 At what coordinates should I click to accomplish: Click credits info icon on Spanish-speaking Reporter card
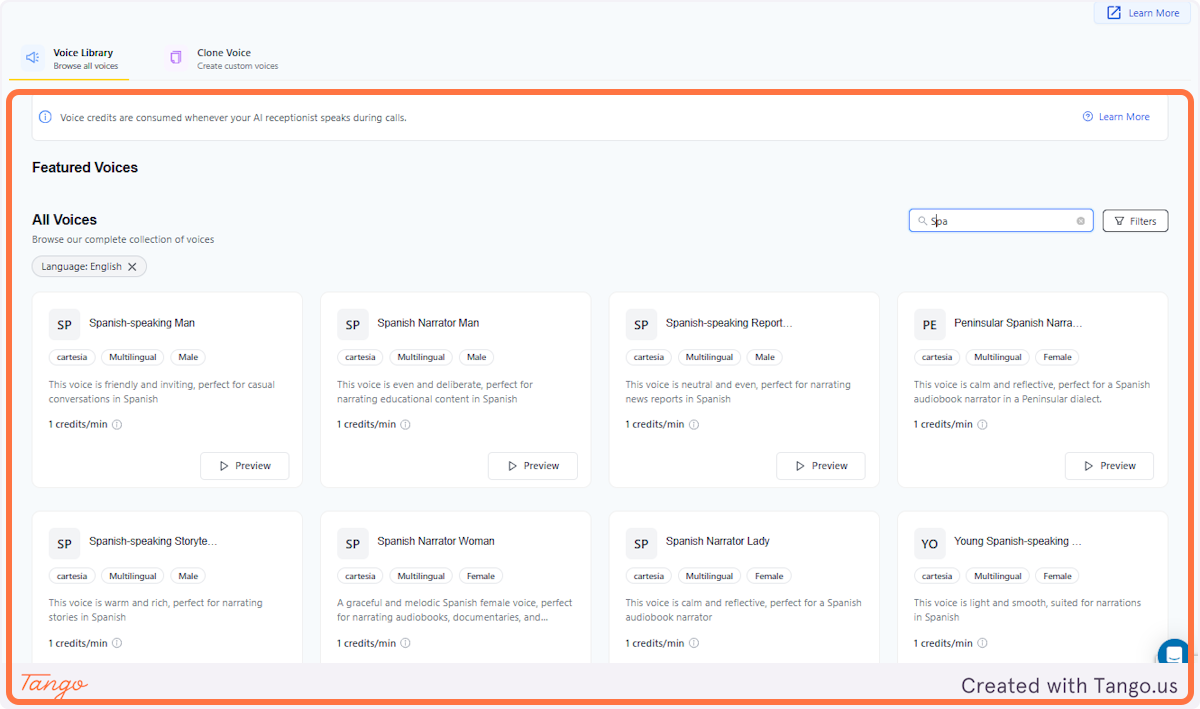point(694,425)
